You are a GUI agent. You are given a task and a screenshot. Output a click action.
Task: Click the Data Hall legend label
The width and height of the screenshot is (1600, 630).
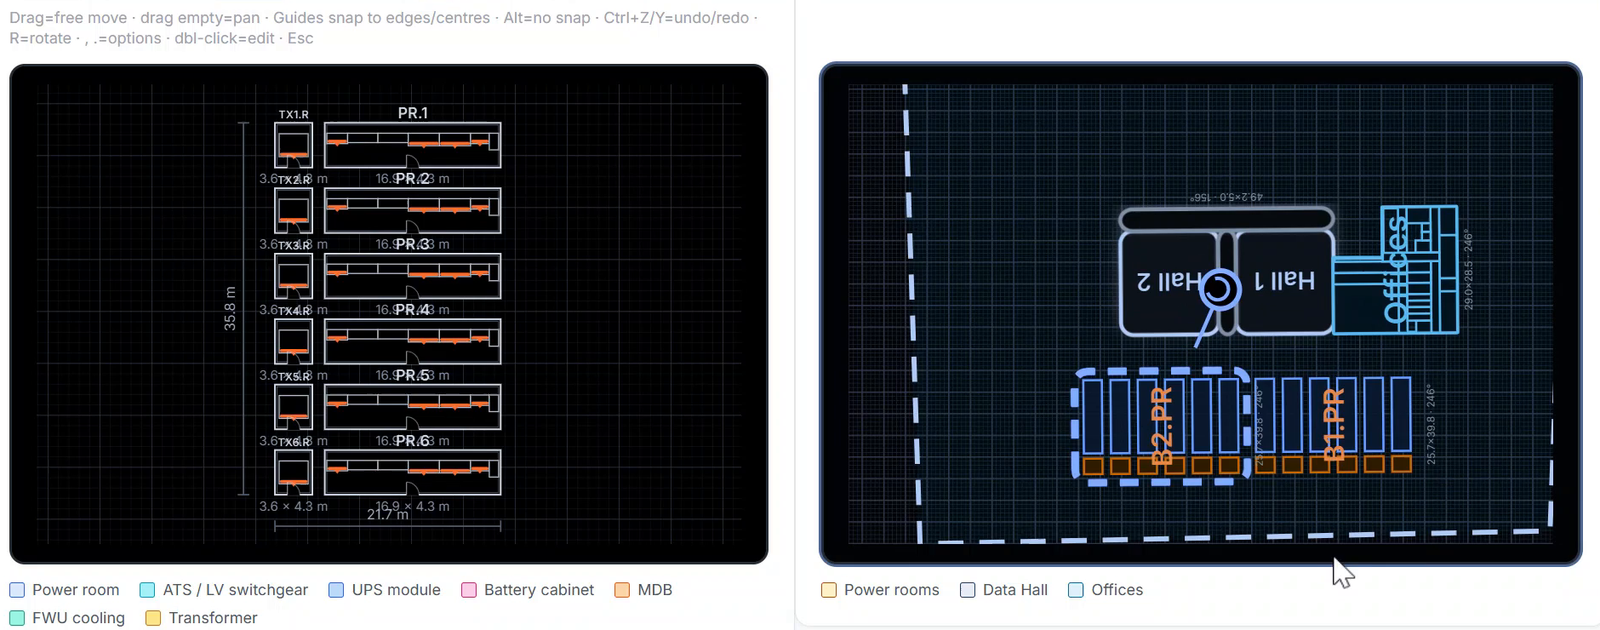(x=1015, y=590)
